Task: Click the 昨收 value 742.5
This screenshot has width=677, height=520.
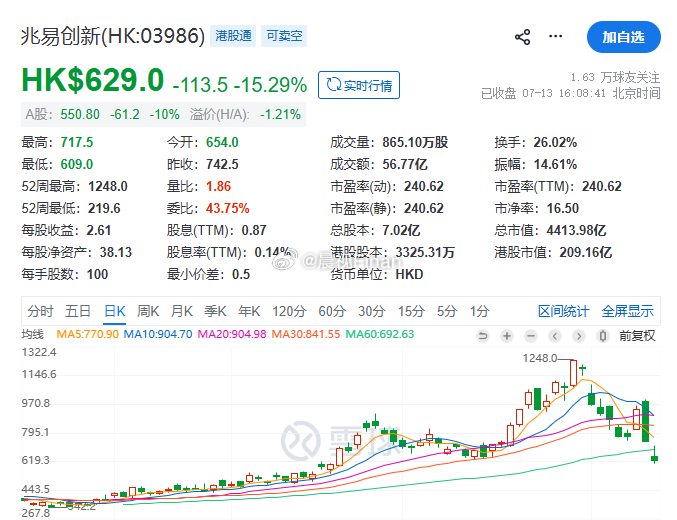Action: pyautogui.click(x=222, y=165)
